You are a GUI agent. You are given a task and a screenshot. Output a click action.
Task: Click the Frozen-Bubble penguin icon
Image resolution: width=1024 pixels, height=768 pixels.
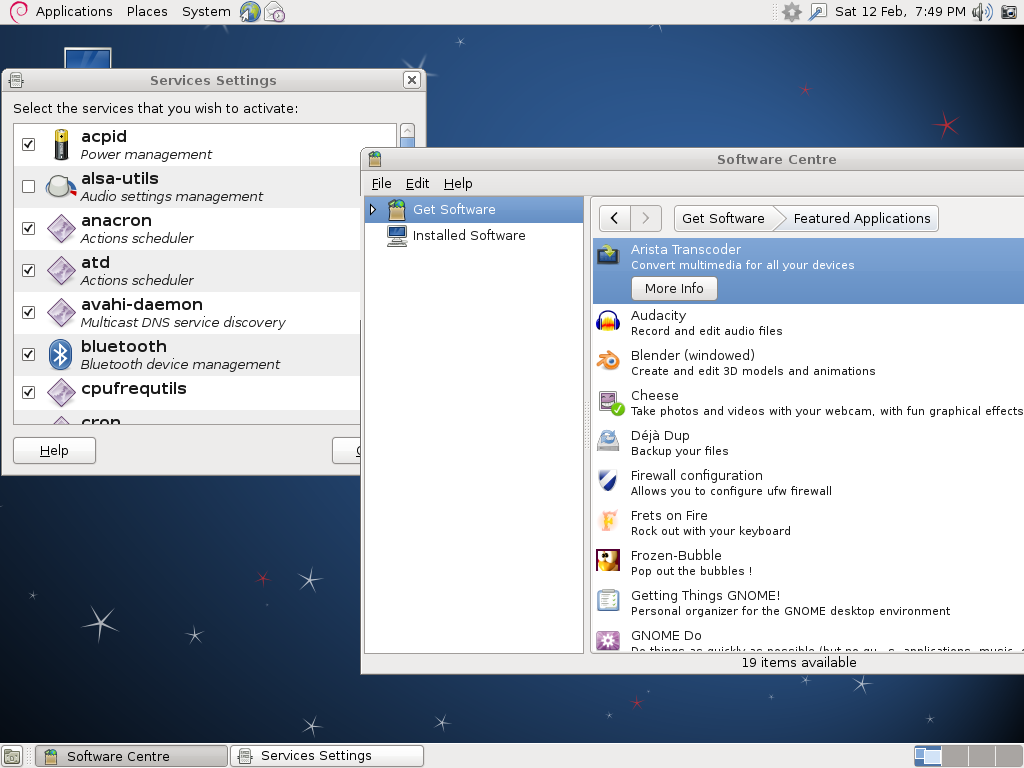tap(608, 560)
